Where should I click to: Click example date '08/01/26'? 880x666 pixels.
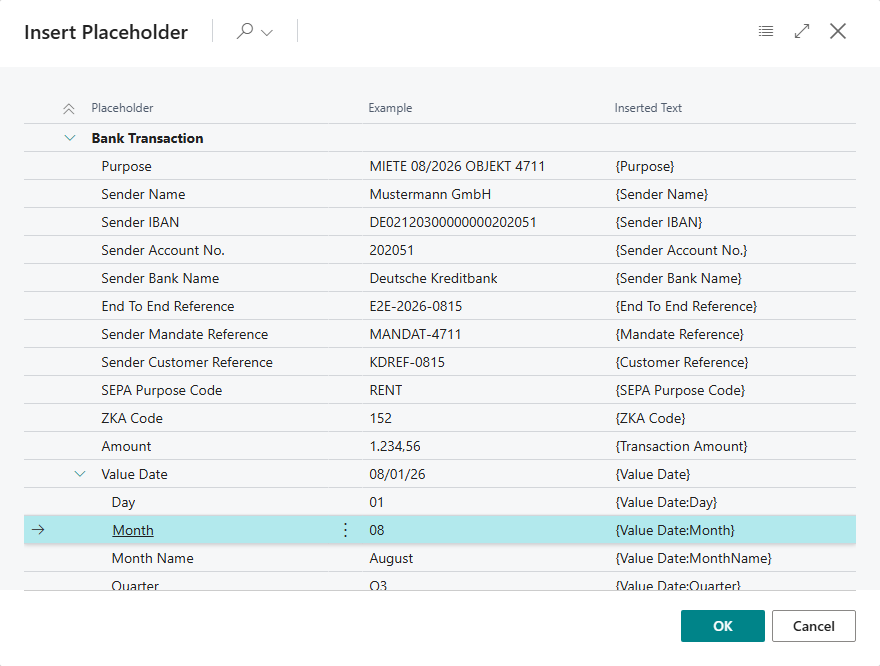click(x=397, y=474)
